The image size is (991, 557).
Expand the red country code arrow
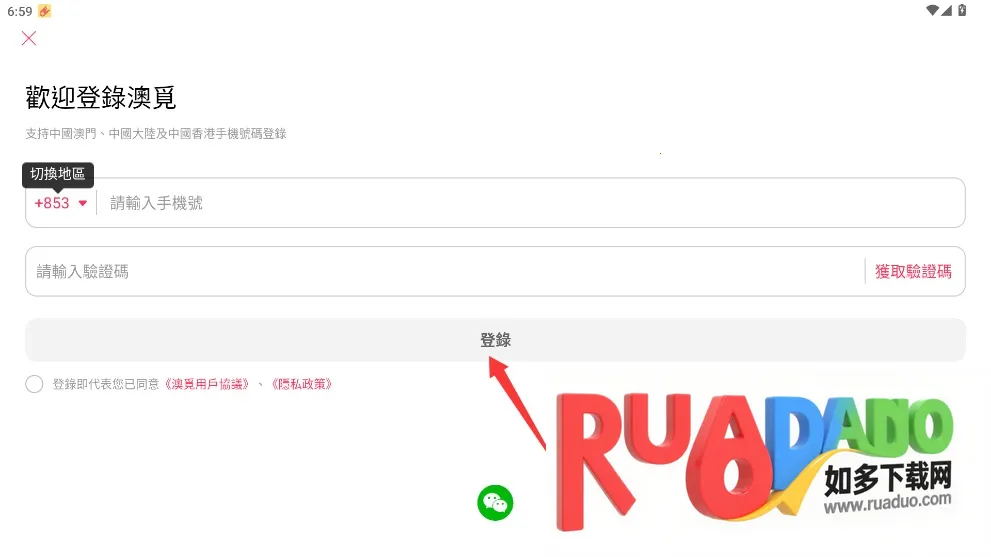click(x=83, y=203)
